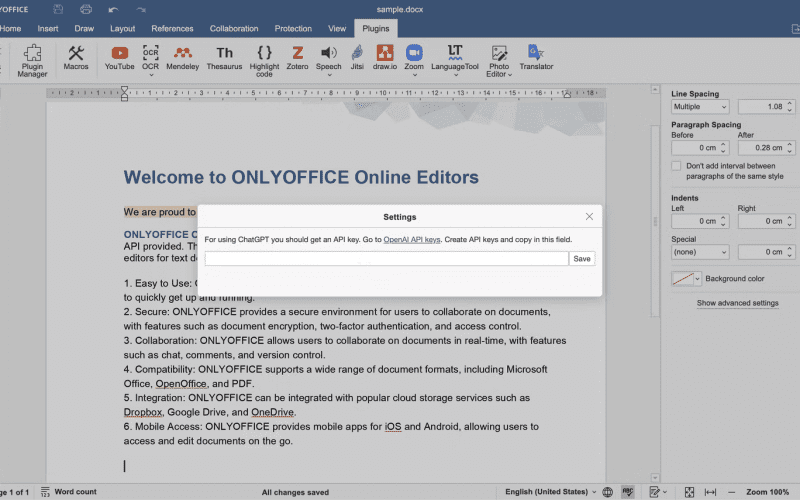Open the Photo Editor plugin

point(499,60)
